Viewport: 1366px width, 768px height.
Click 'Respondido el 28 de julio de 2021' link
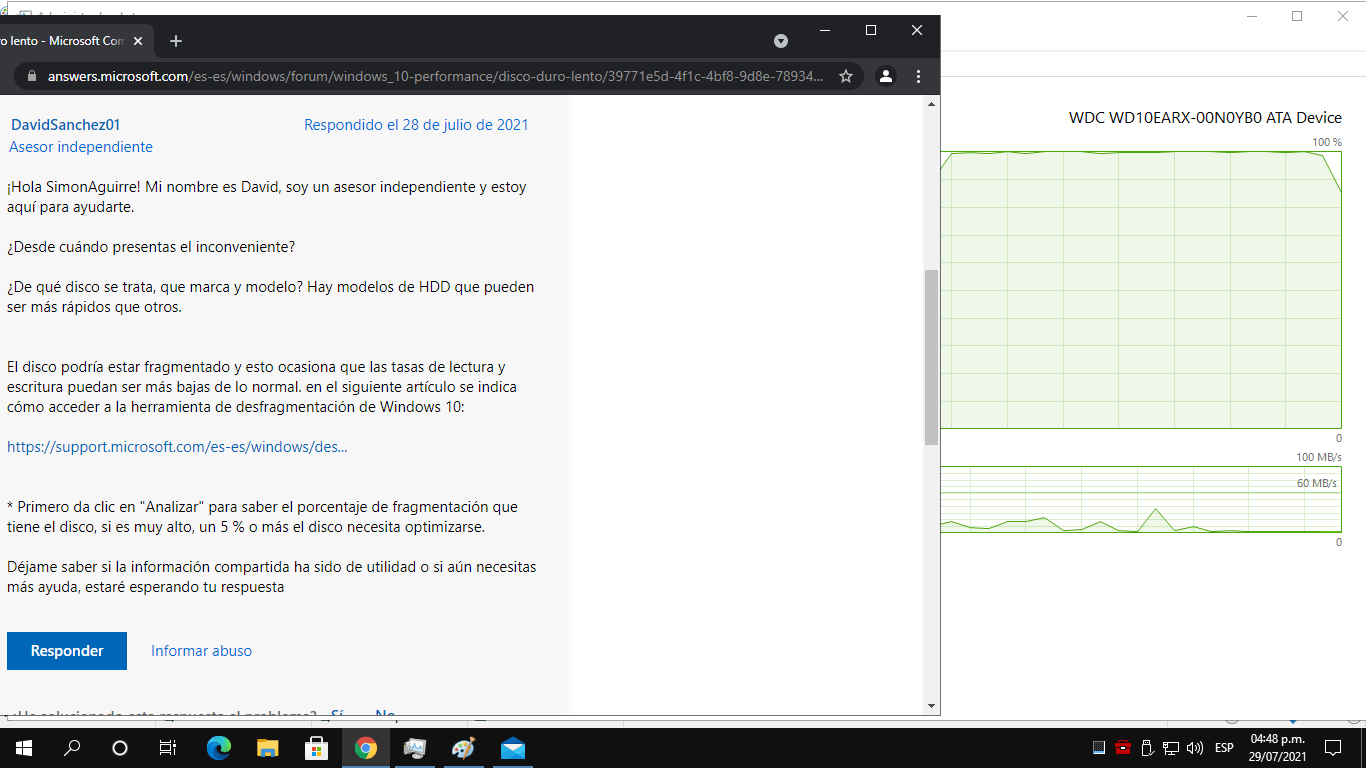(x=416, y=125)
